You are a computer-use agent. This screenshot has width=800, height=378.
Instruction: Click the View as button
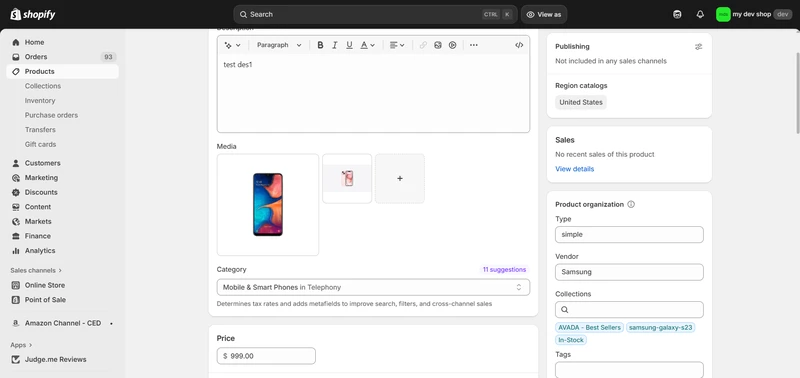(544, 14)
